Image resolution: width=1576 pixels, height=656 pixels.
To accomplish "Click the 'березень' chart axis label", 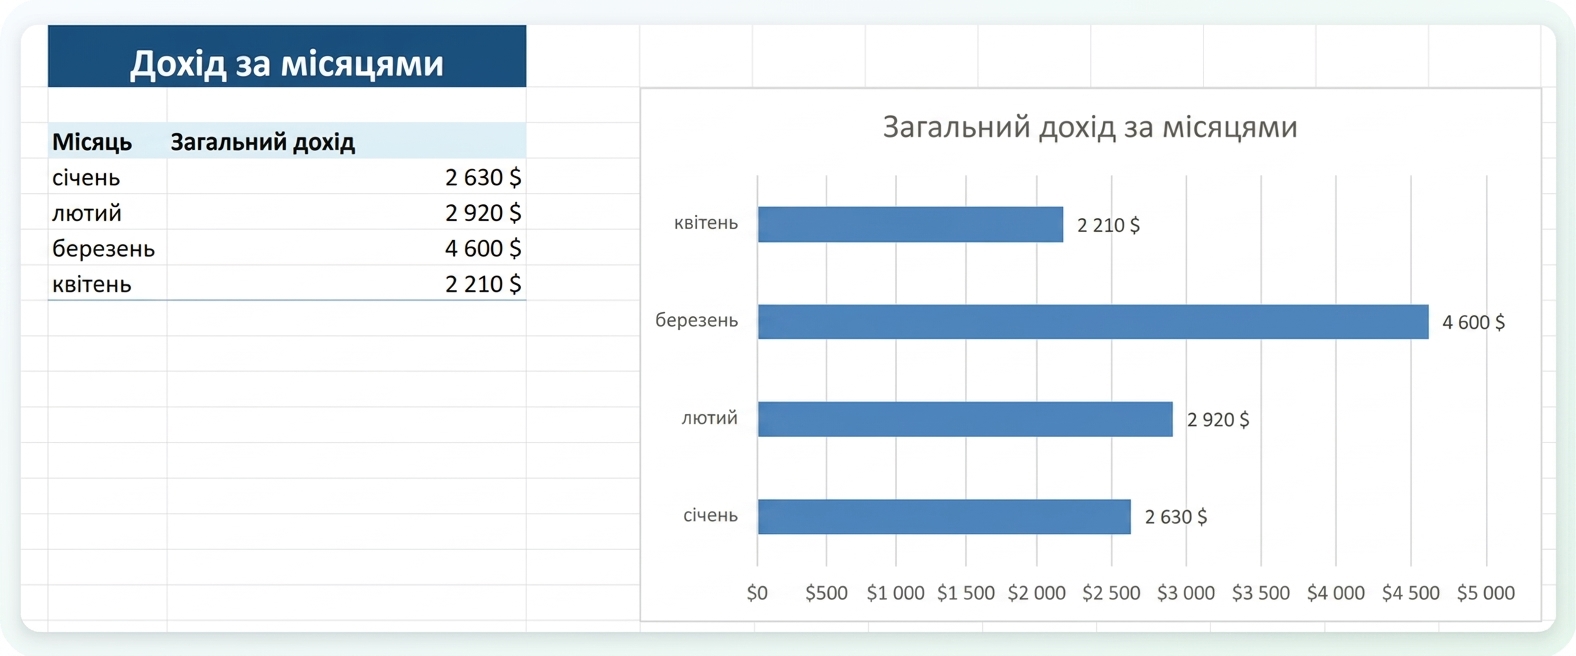I will 697,321.
